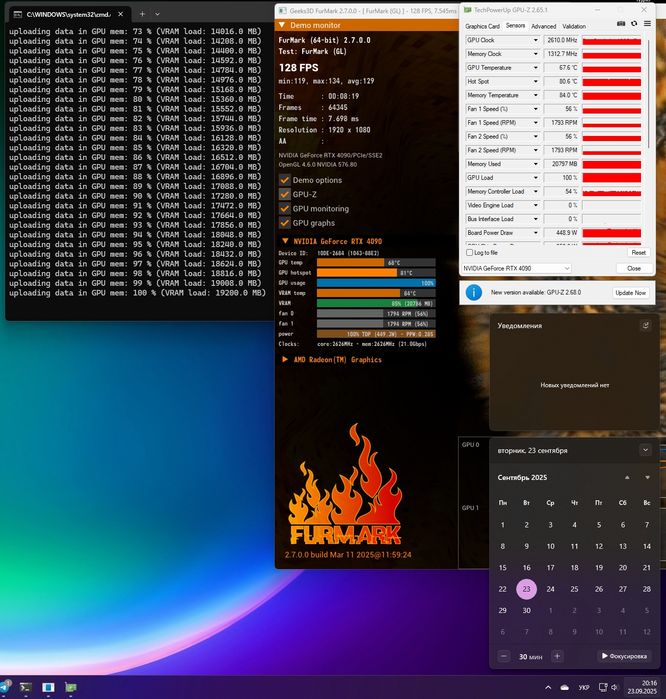Screen dimensions: 666x699
Task: Open the Memory Temperature sensor dropdown
Action: point(535,95)
